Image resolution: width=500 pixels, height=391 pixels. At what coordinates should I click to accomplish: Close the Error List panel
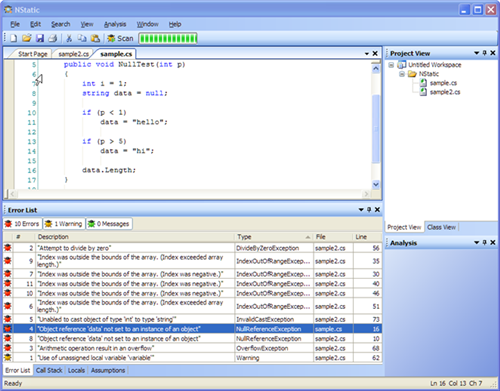coord(377,210)
